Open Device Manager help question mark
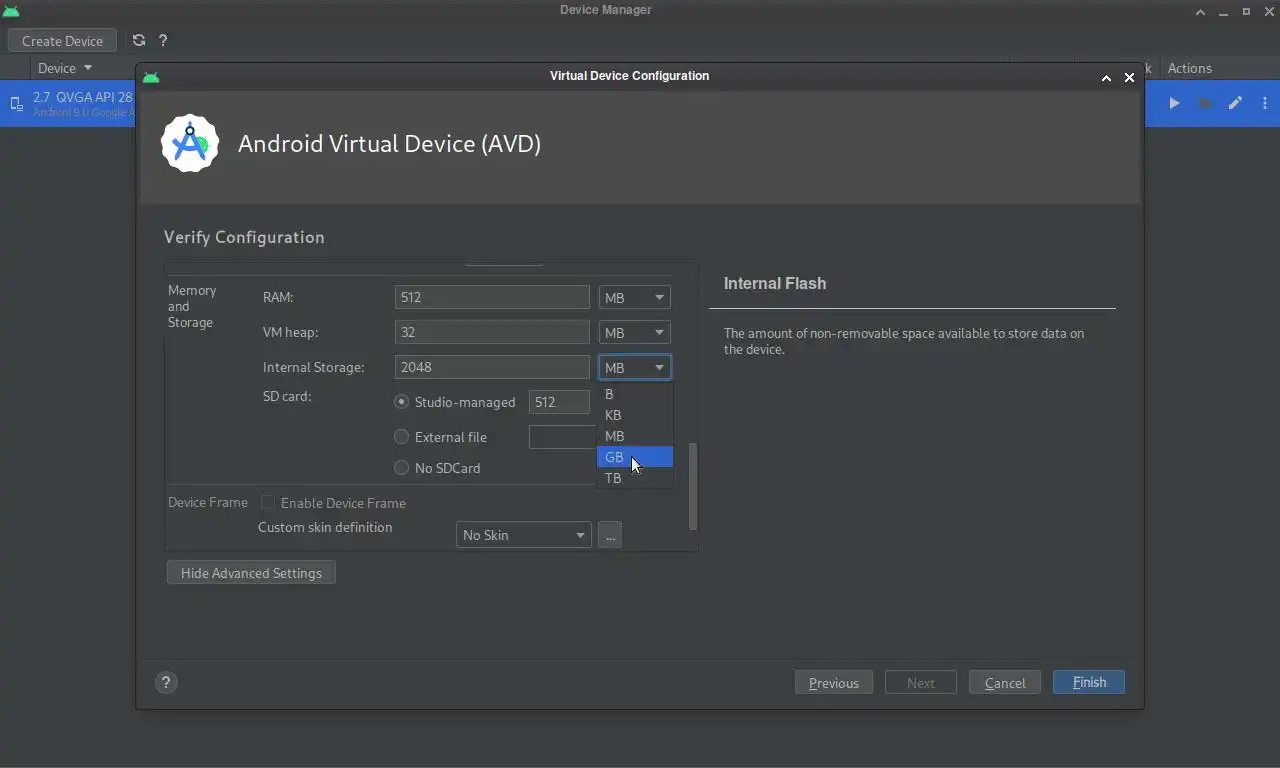The image size is (1280, 768). click(163, 40)
